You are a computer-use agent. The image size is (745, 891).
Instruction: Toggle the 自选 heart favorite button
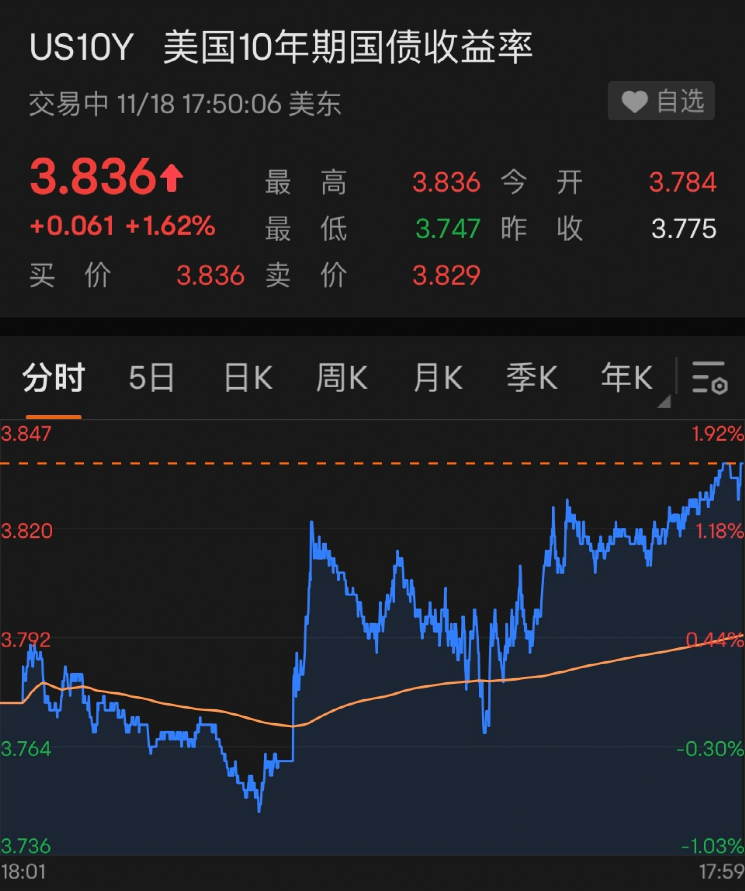click(661, 102)
